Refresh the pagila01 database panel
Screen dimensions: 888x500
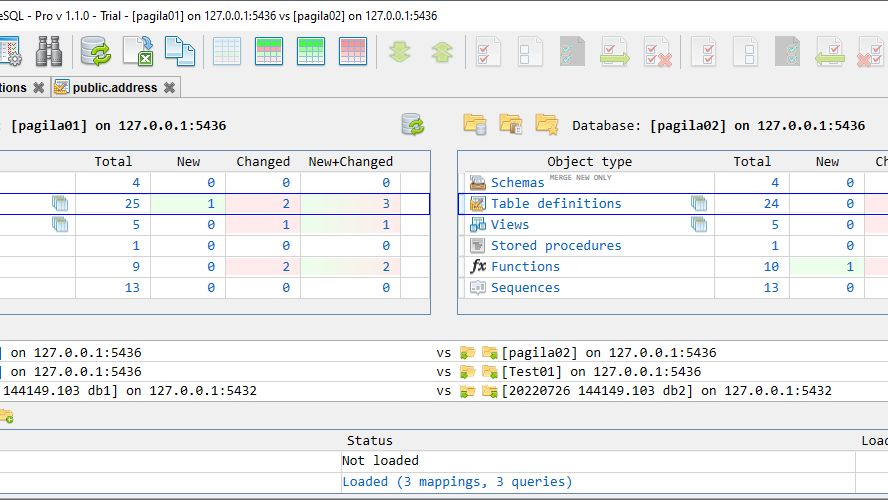coord(413,125)
